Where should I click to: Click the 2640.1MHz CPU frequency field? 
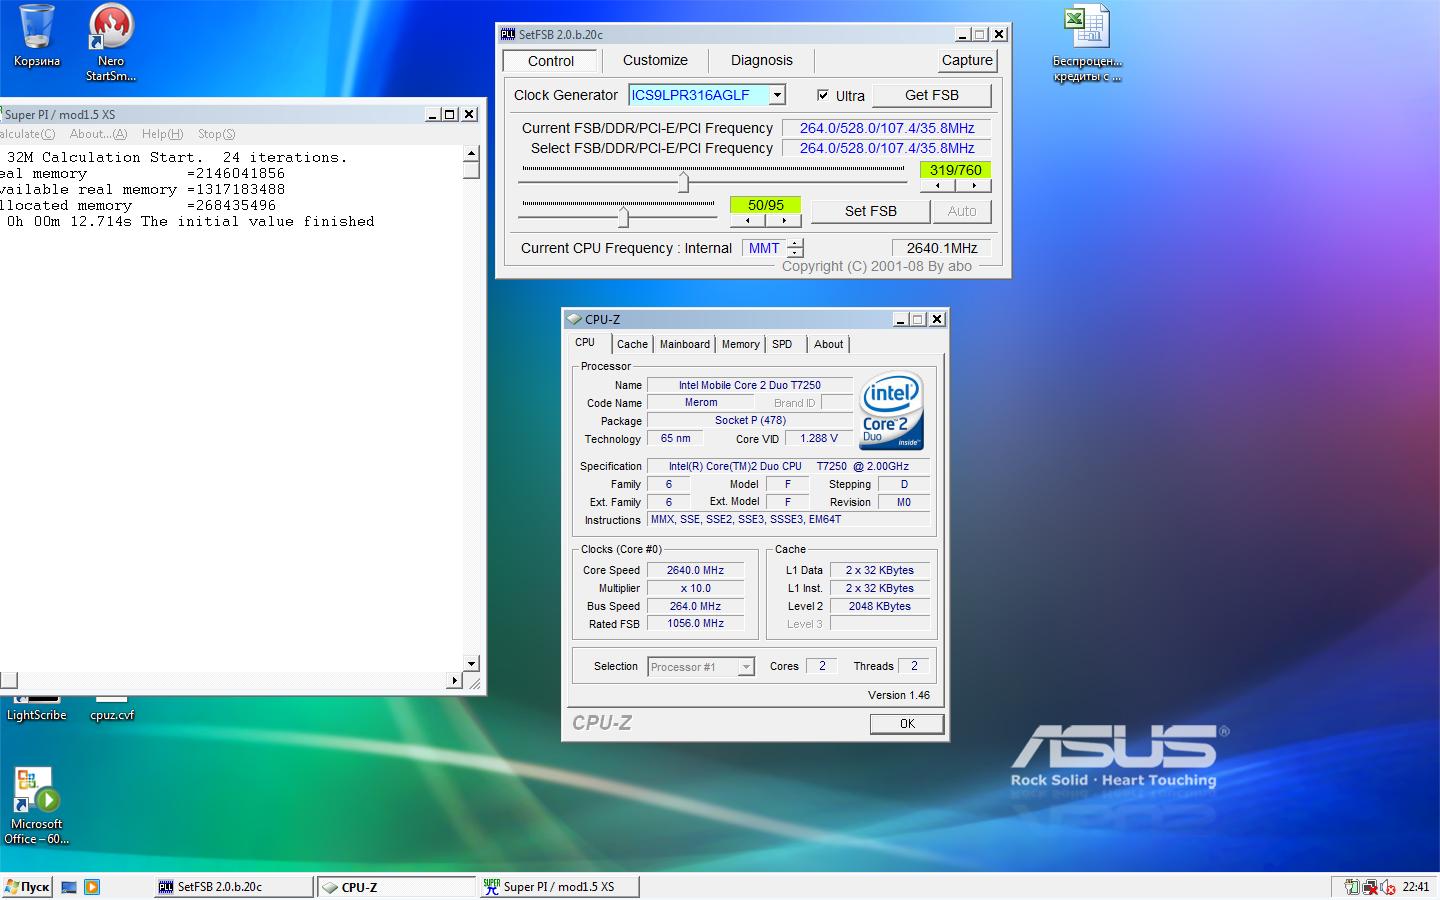click(x=941, y=248)
